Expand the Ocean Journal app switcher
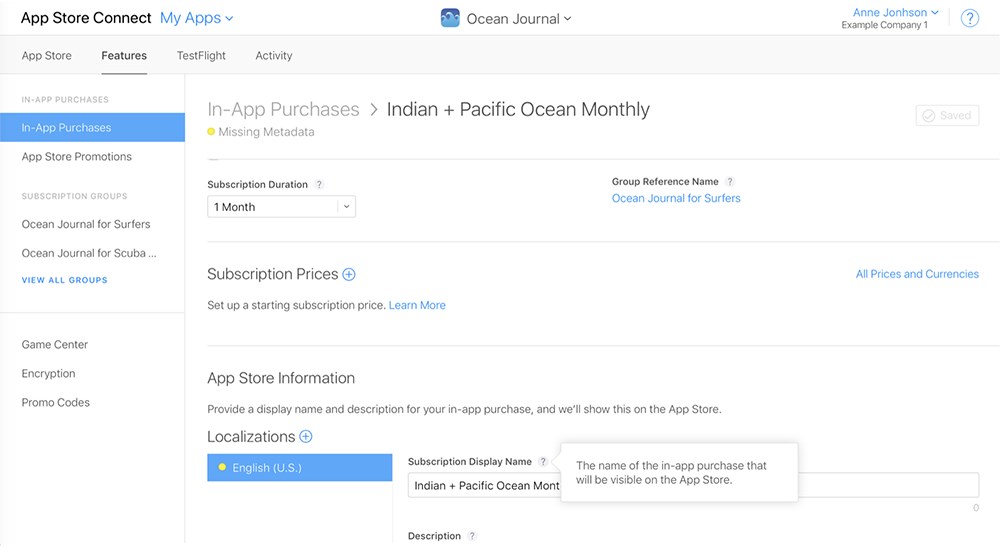The height and width of the screenshot is (559, 1000). pyautogui.click(x=518, y=18)
